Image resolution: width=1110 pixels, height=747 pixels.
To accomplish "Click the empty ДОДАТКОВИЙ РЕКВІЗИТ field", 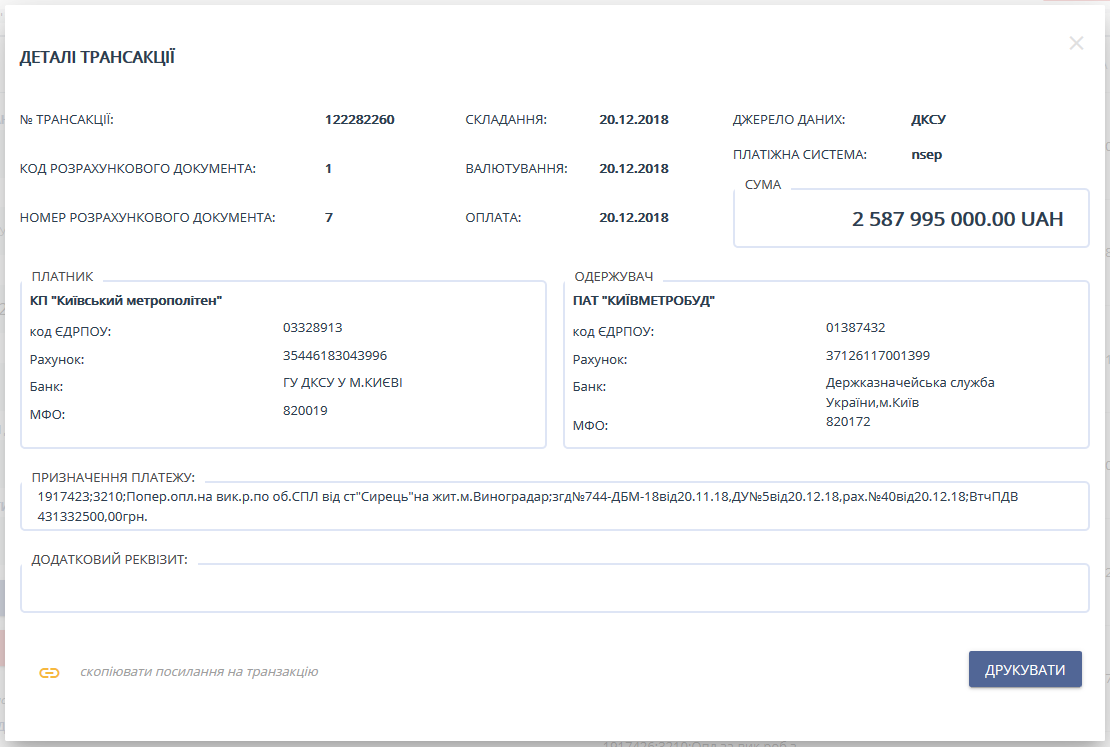I will coord(554,589).
